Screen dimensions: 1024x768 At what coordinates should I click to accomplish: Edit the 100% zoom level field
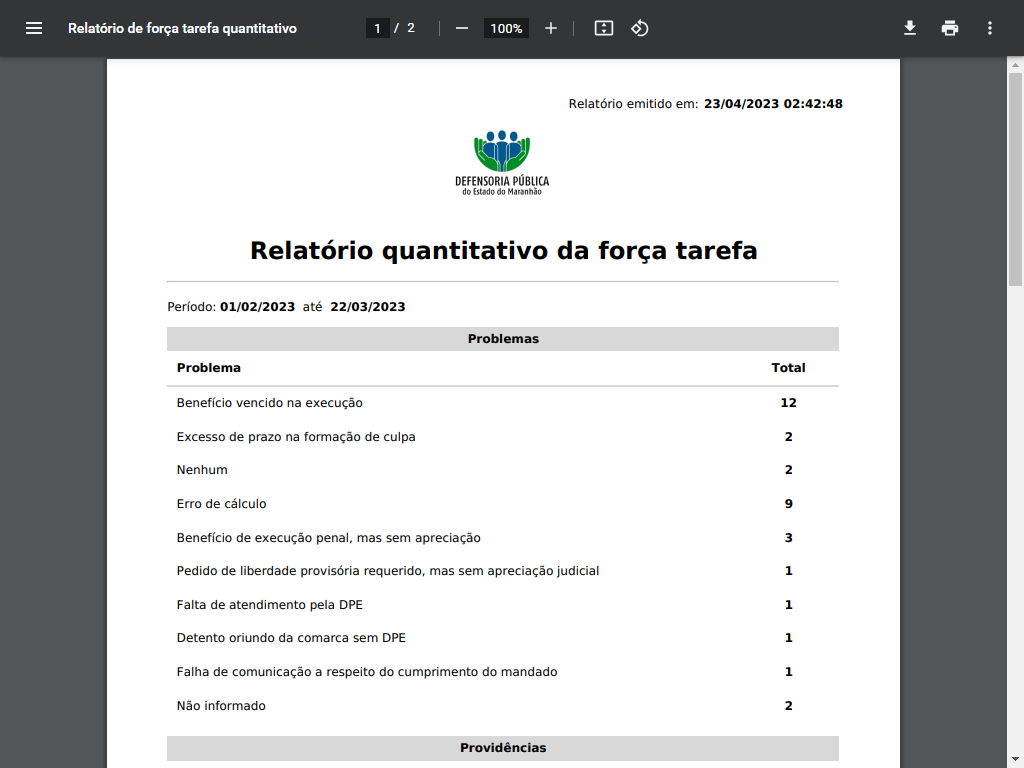click(506, 28)
